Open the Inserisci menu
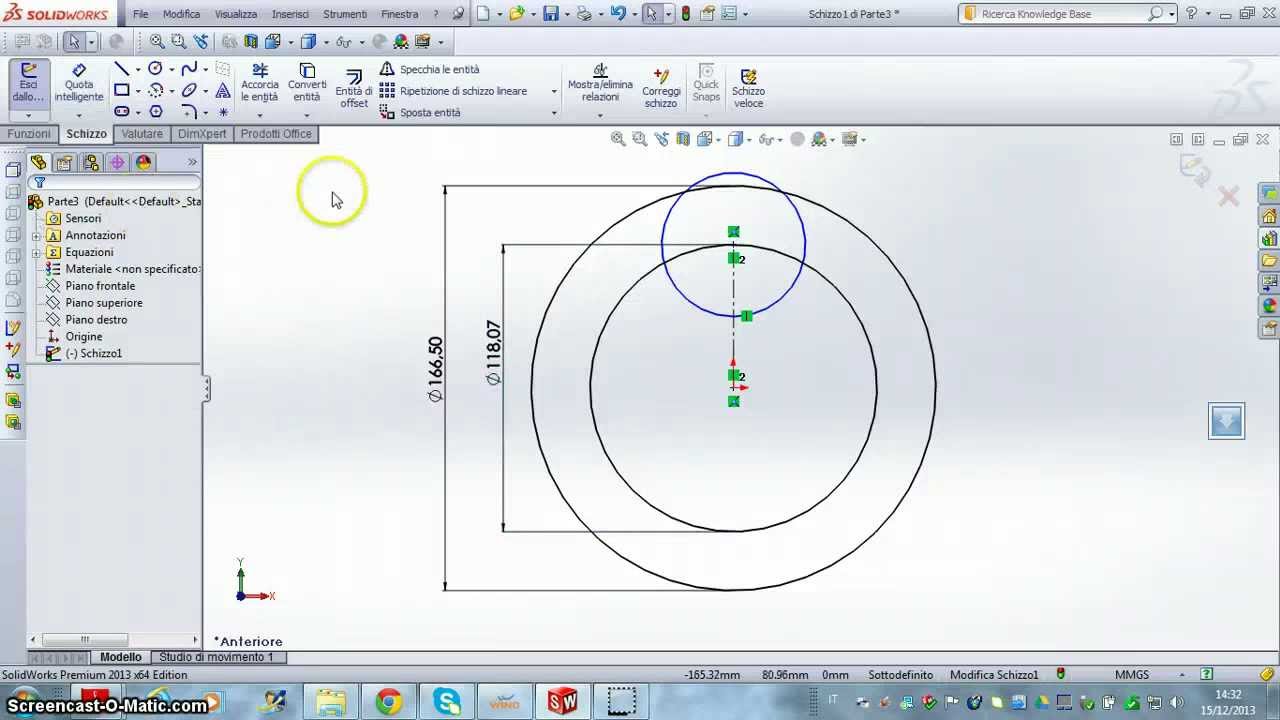This screenshot has height=720, width=1280. pyautogui.click(x=290, y=14)
